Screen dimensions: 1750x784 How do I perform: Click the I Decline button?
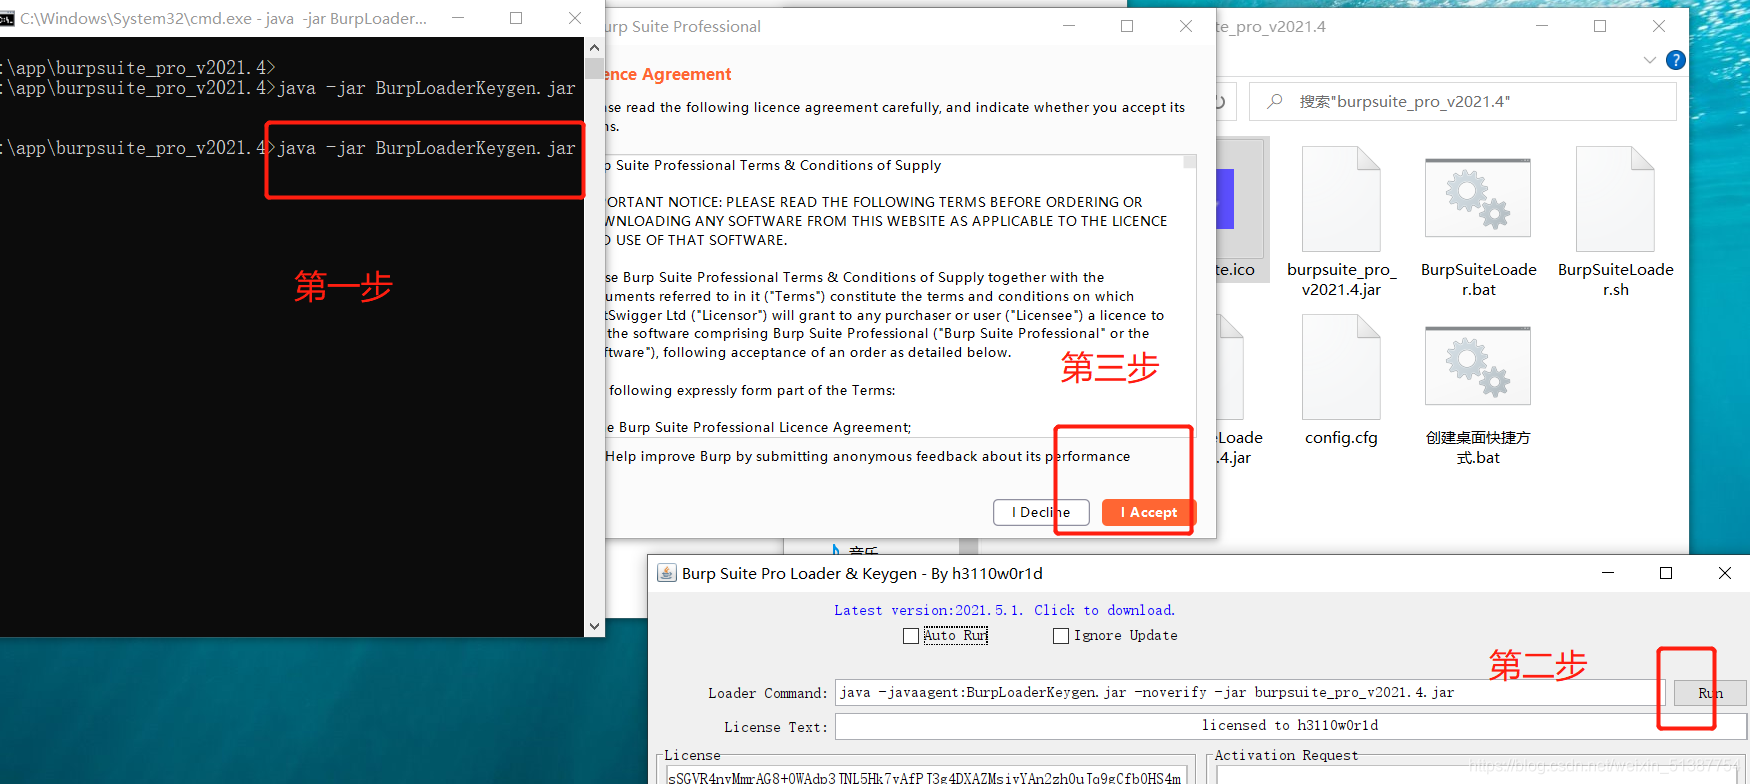coord(1041,512)
